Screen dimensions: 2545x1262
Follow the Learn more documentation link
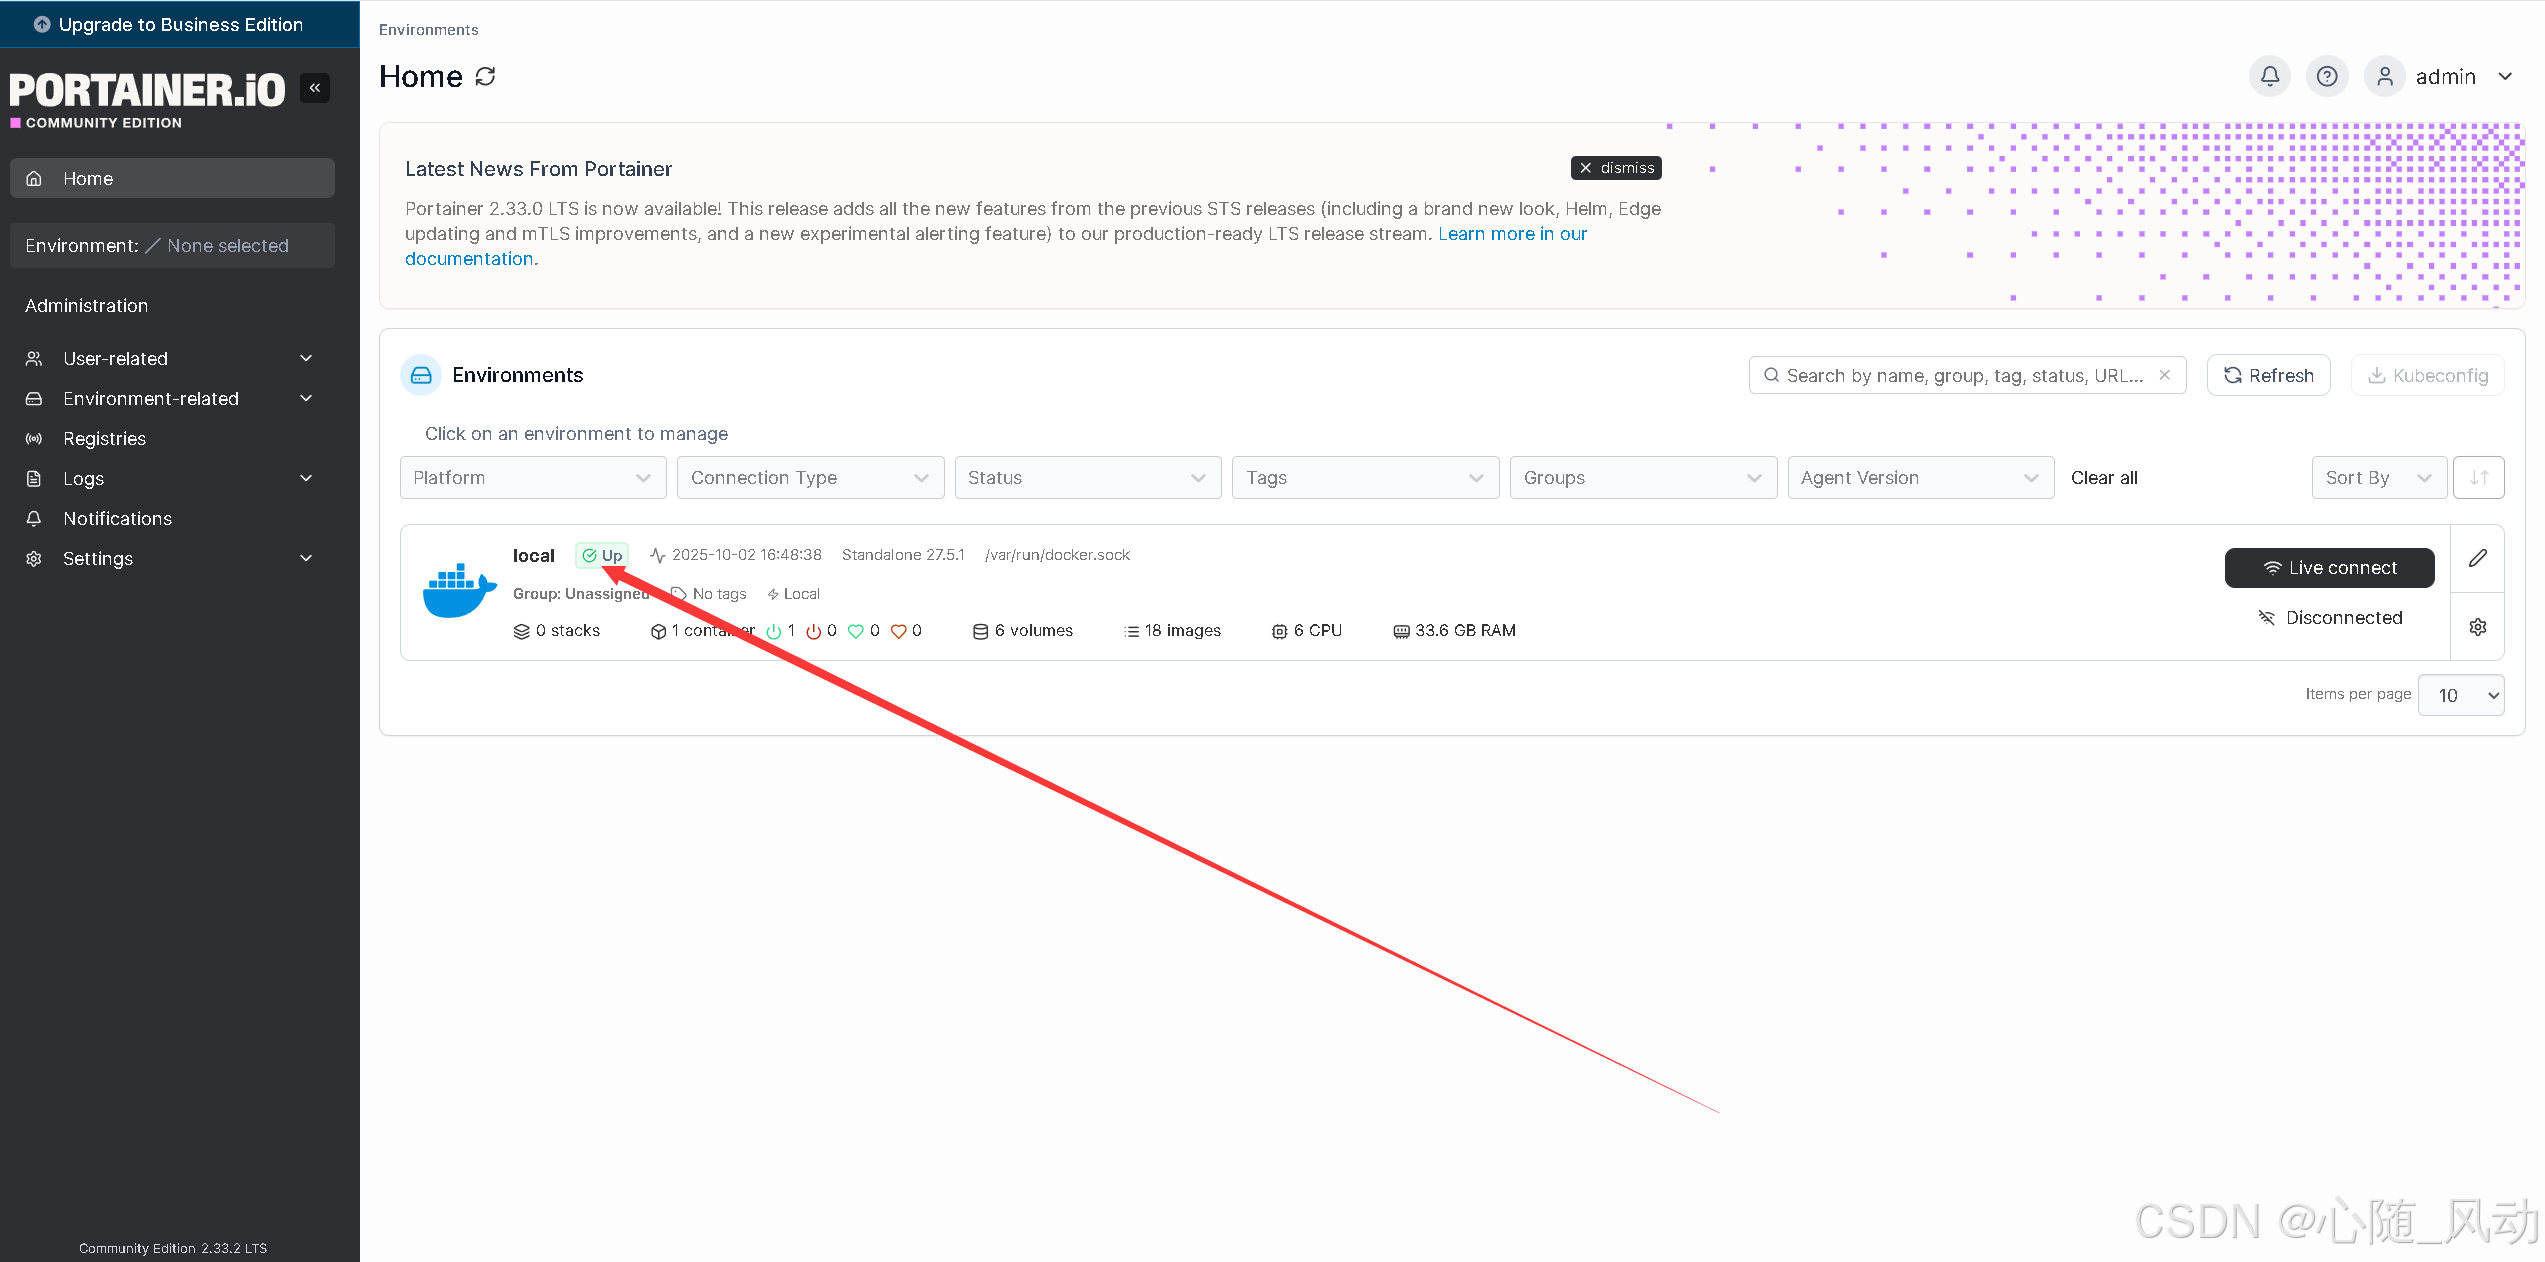coord(1512,233)
